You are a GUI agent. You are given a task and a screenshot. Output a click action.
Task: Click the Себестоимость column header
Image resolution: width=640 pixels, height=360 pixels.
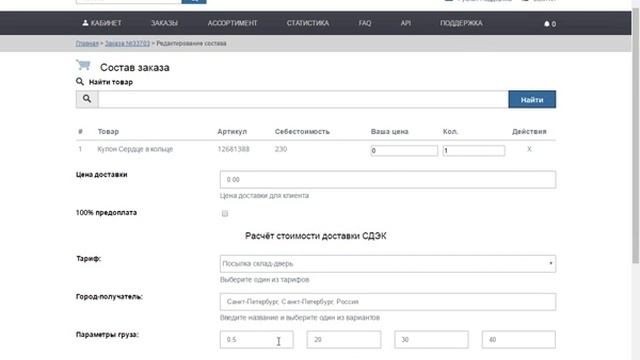[x=302, y=131]
